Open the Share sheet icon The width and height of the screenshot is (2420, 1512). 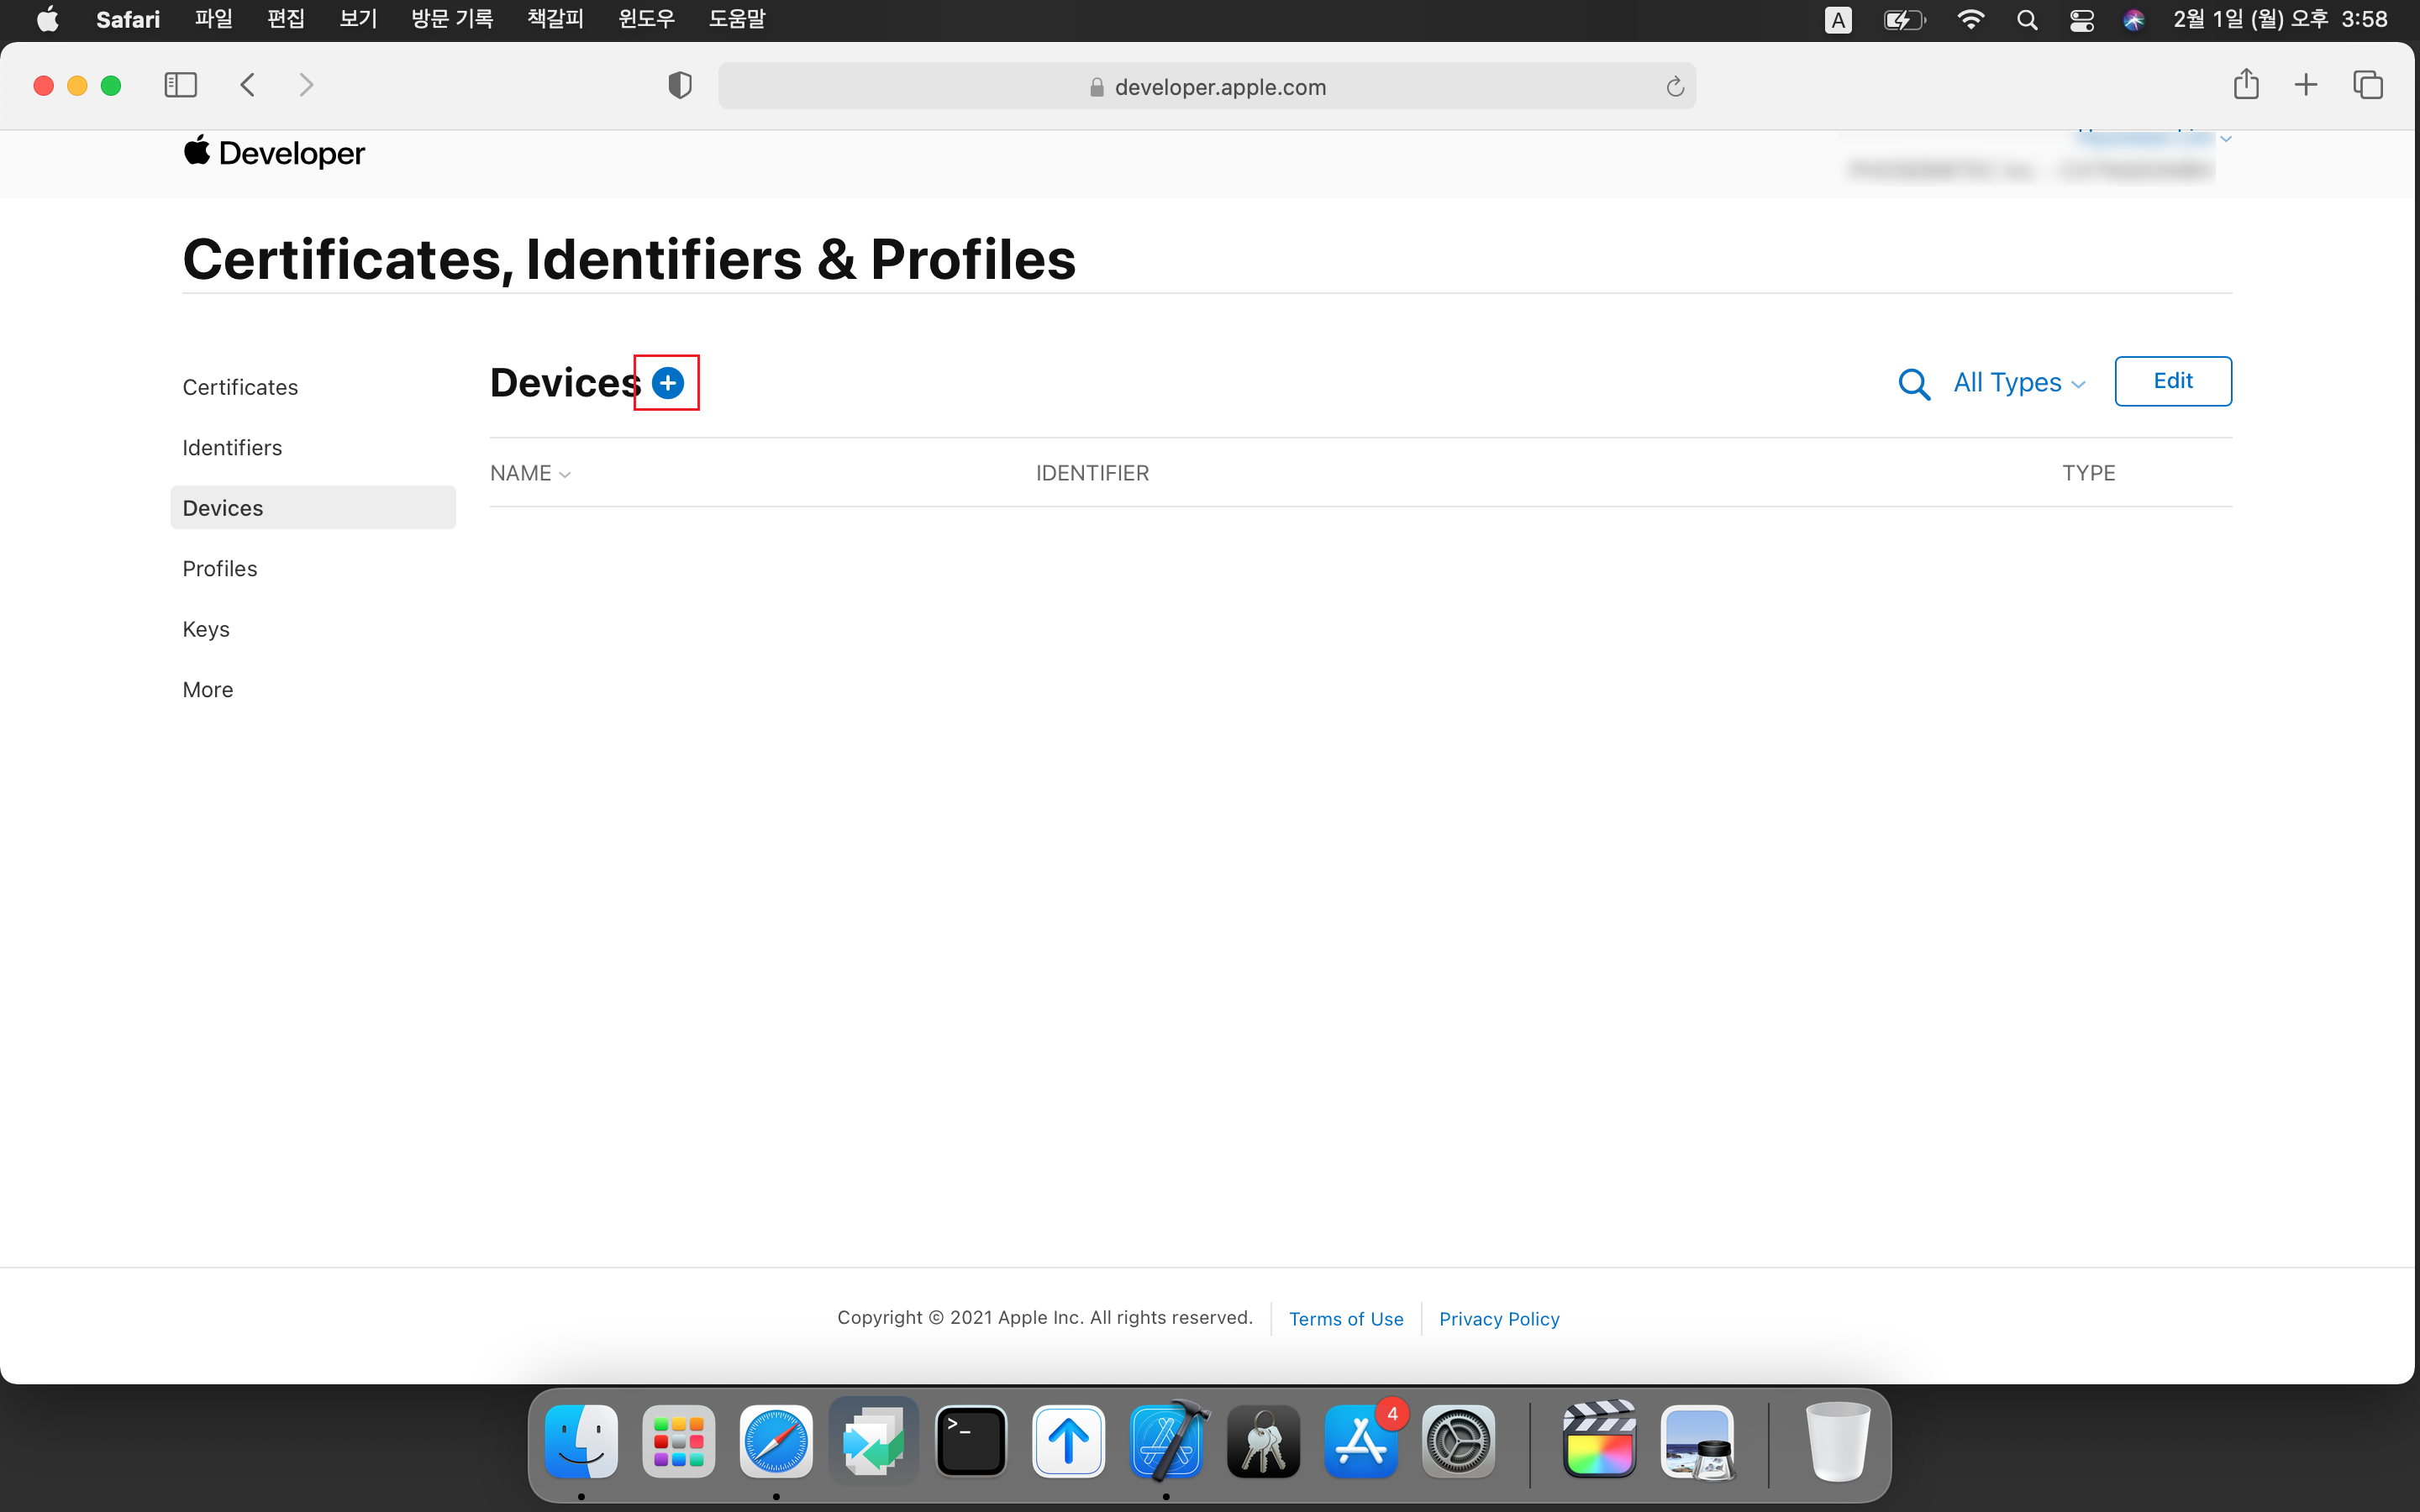(x=2246, y=85)
